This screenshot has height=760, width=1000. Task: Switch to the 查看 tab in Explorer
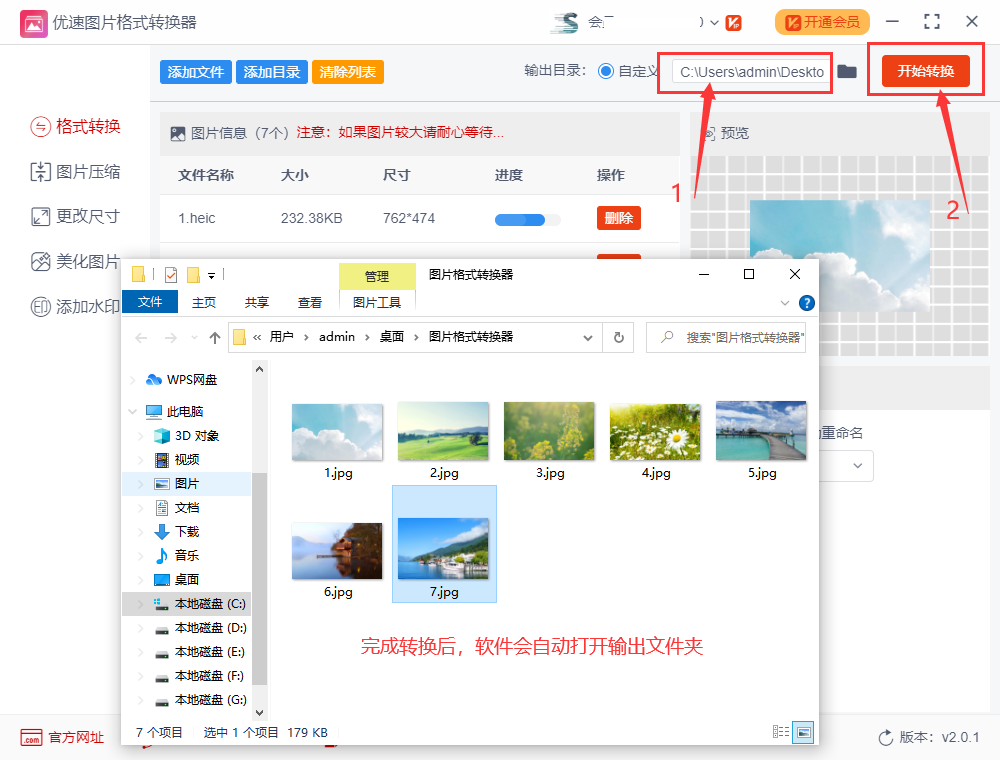tap(310, 302)
